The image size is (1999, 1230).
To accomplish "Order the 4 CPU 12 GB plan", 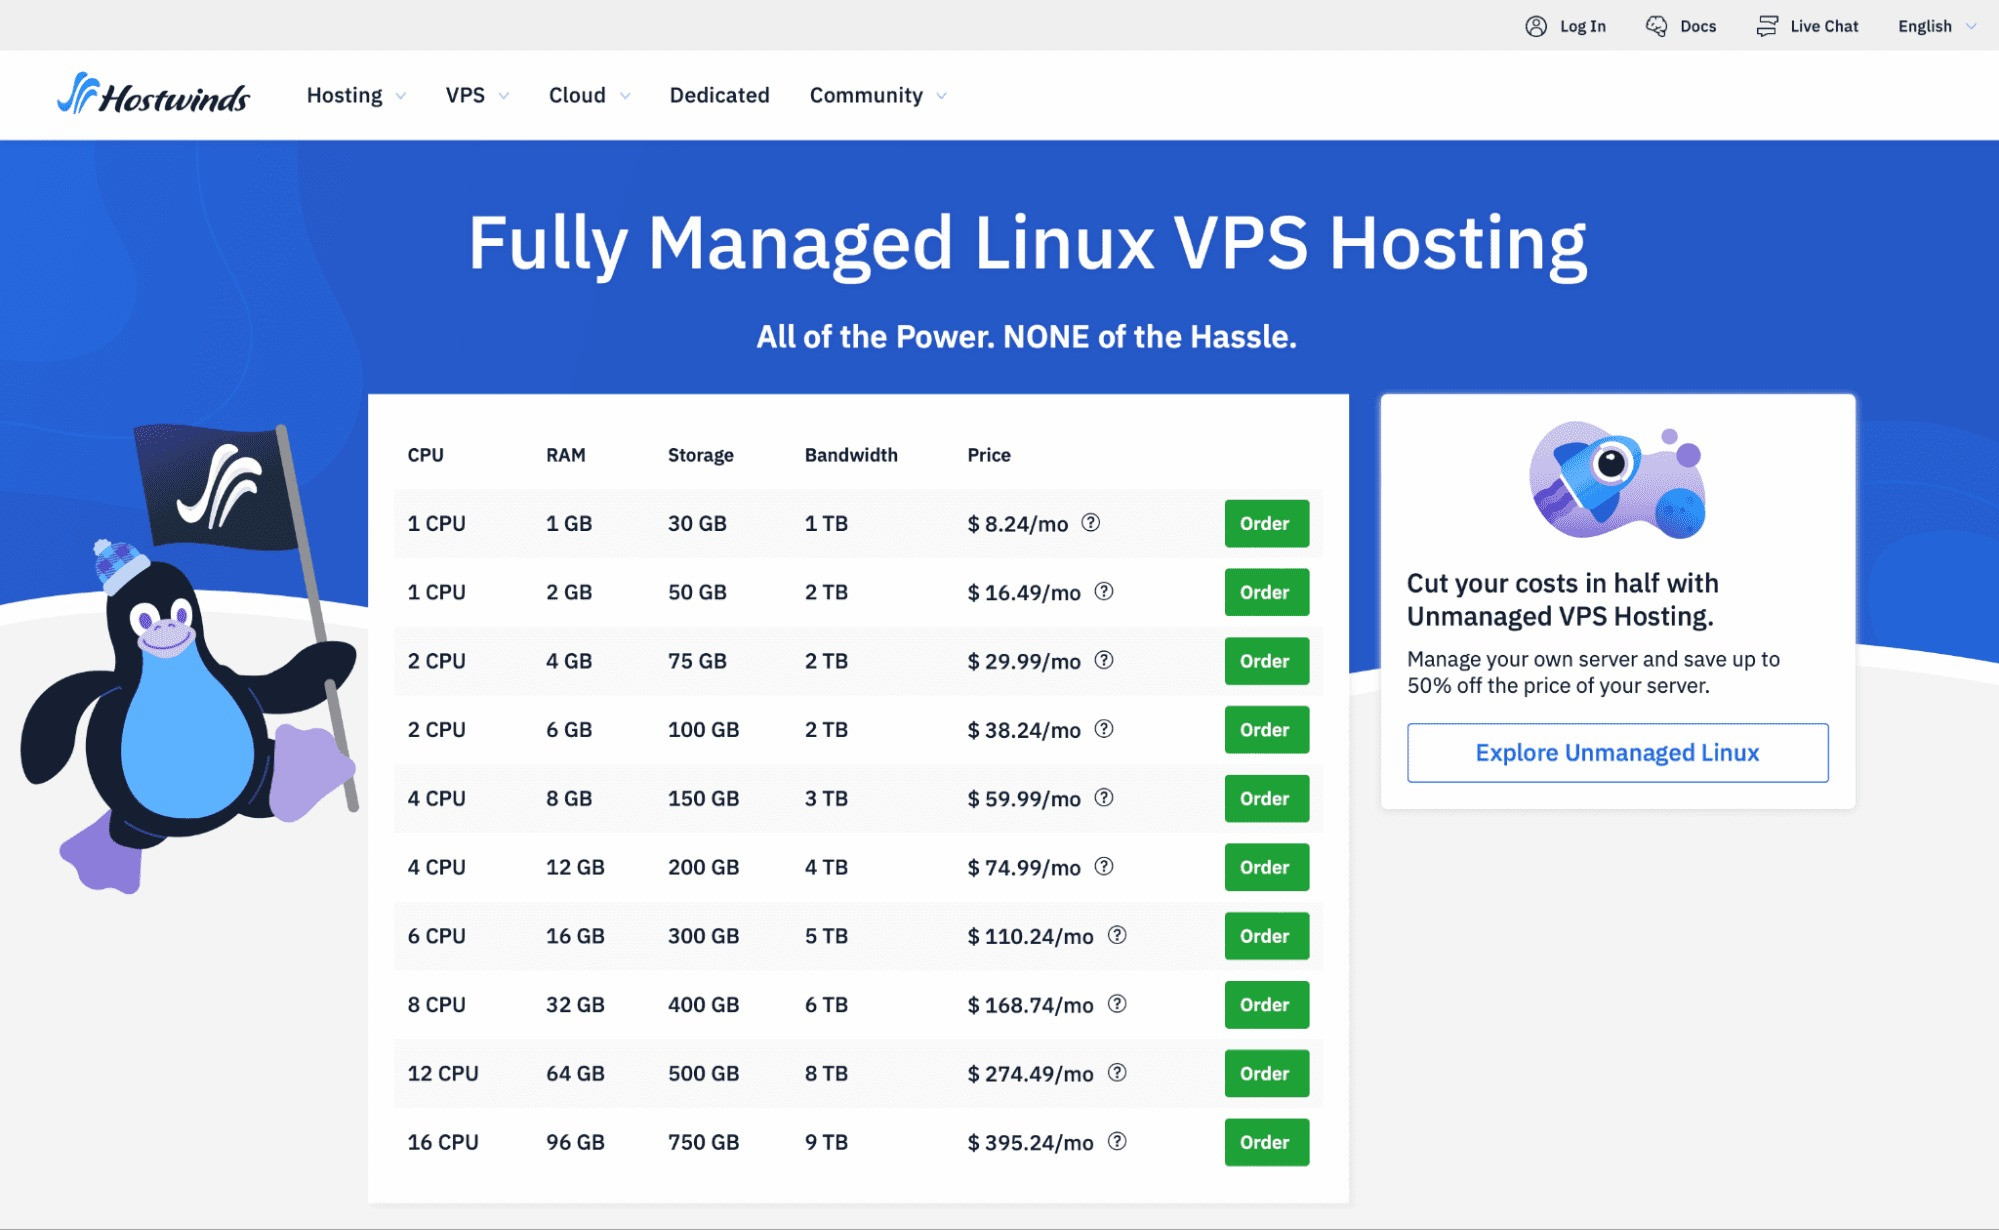I will click(1266, 867).
